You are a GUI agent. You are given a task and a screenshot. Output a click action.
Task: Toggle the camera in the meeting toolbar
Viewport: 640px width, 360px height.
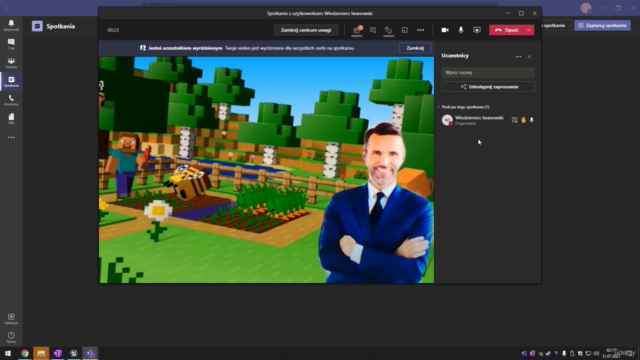[x=445, y=30]
